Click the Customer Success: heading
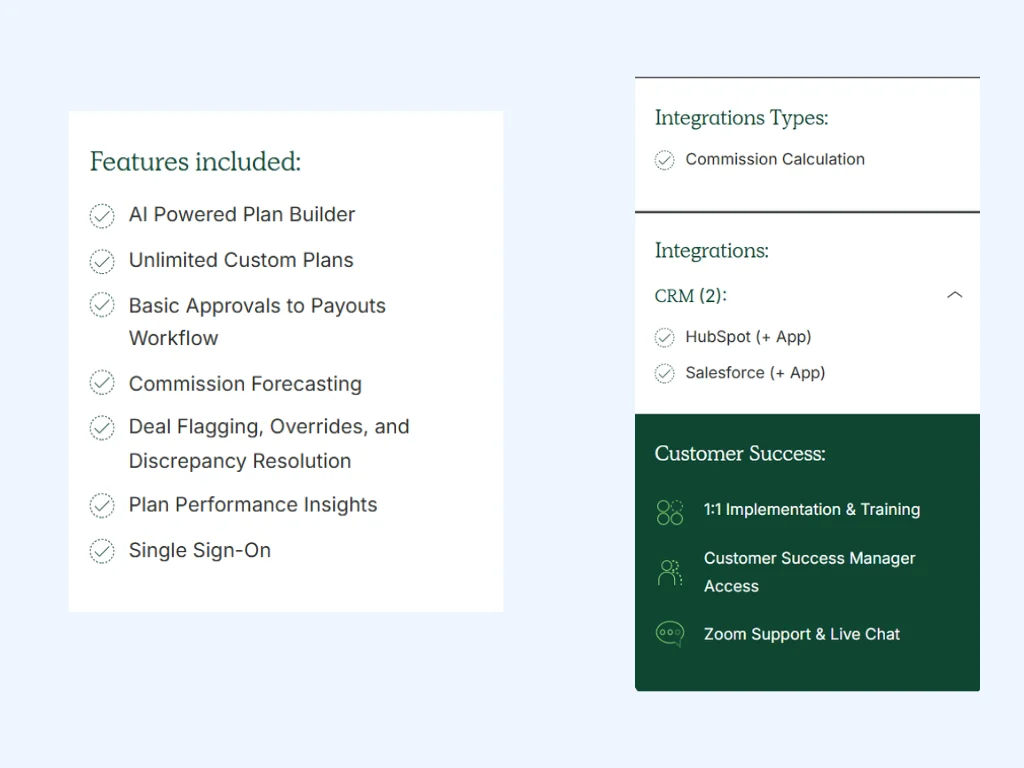 (740, 453)
